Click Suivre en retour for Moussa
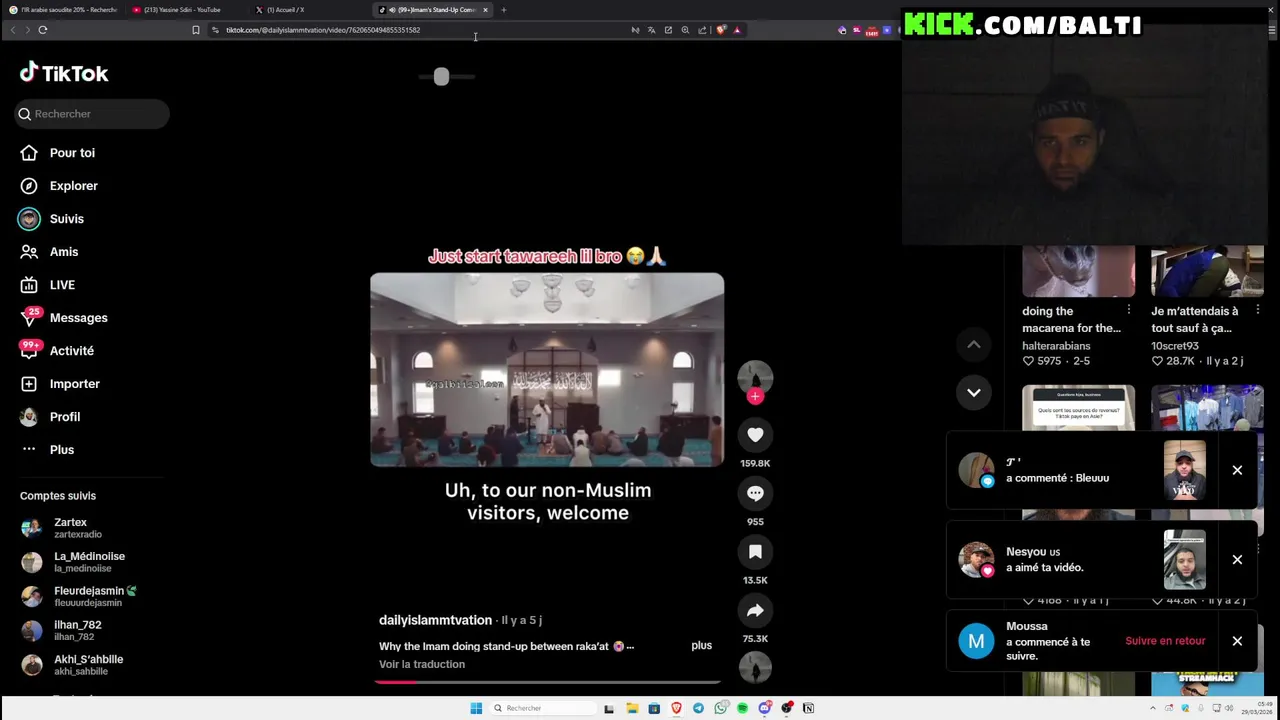This screenshot has width=1280, height=720. 1165,641
